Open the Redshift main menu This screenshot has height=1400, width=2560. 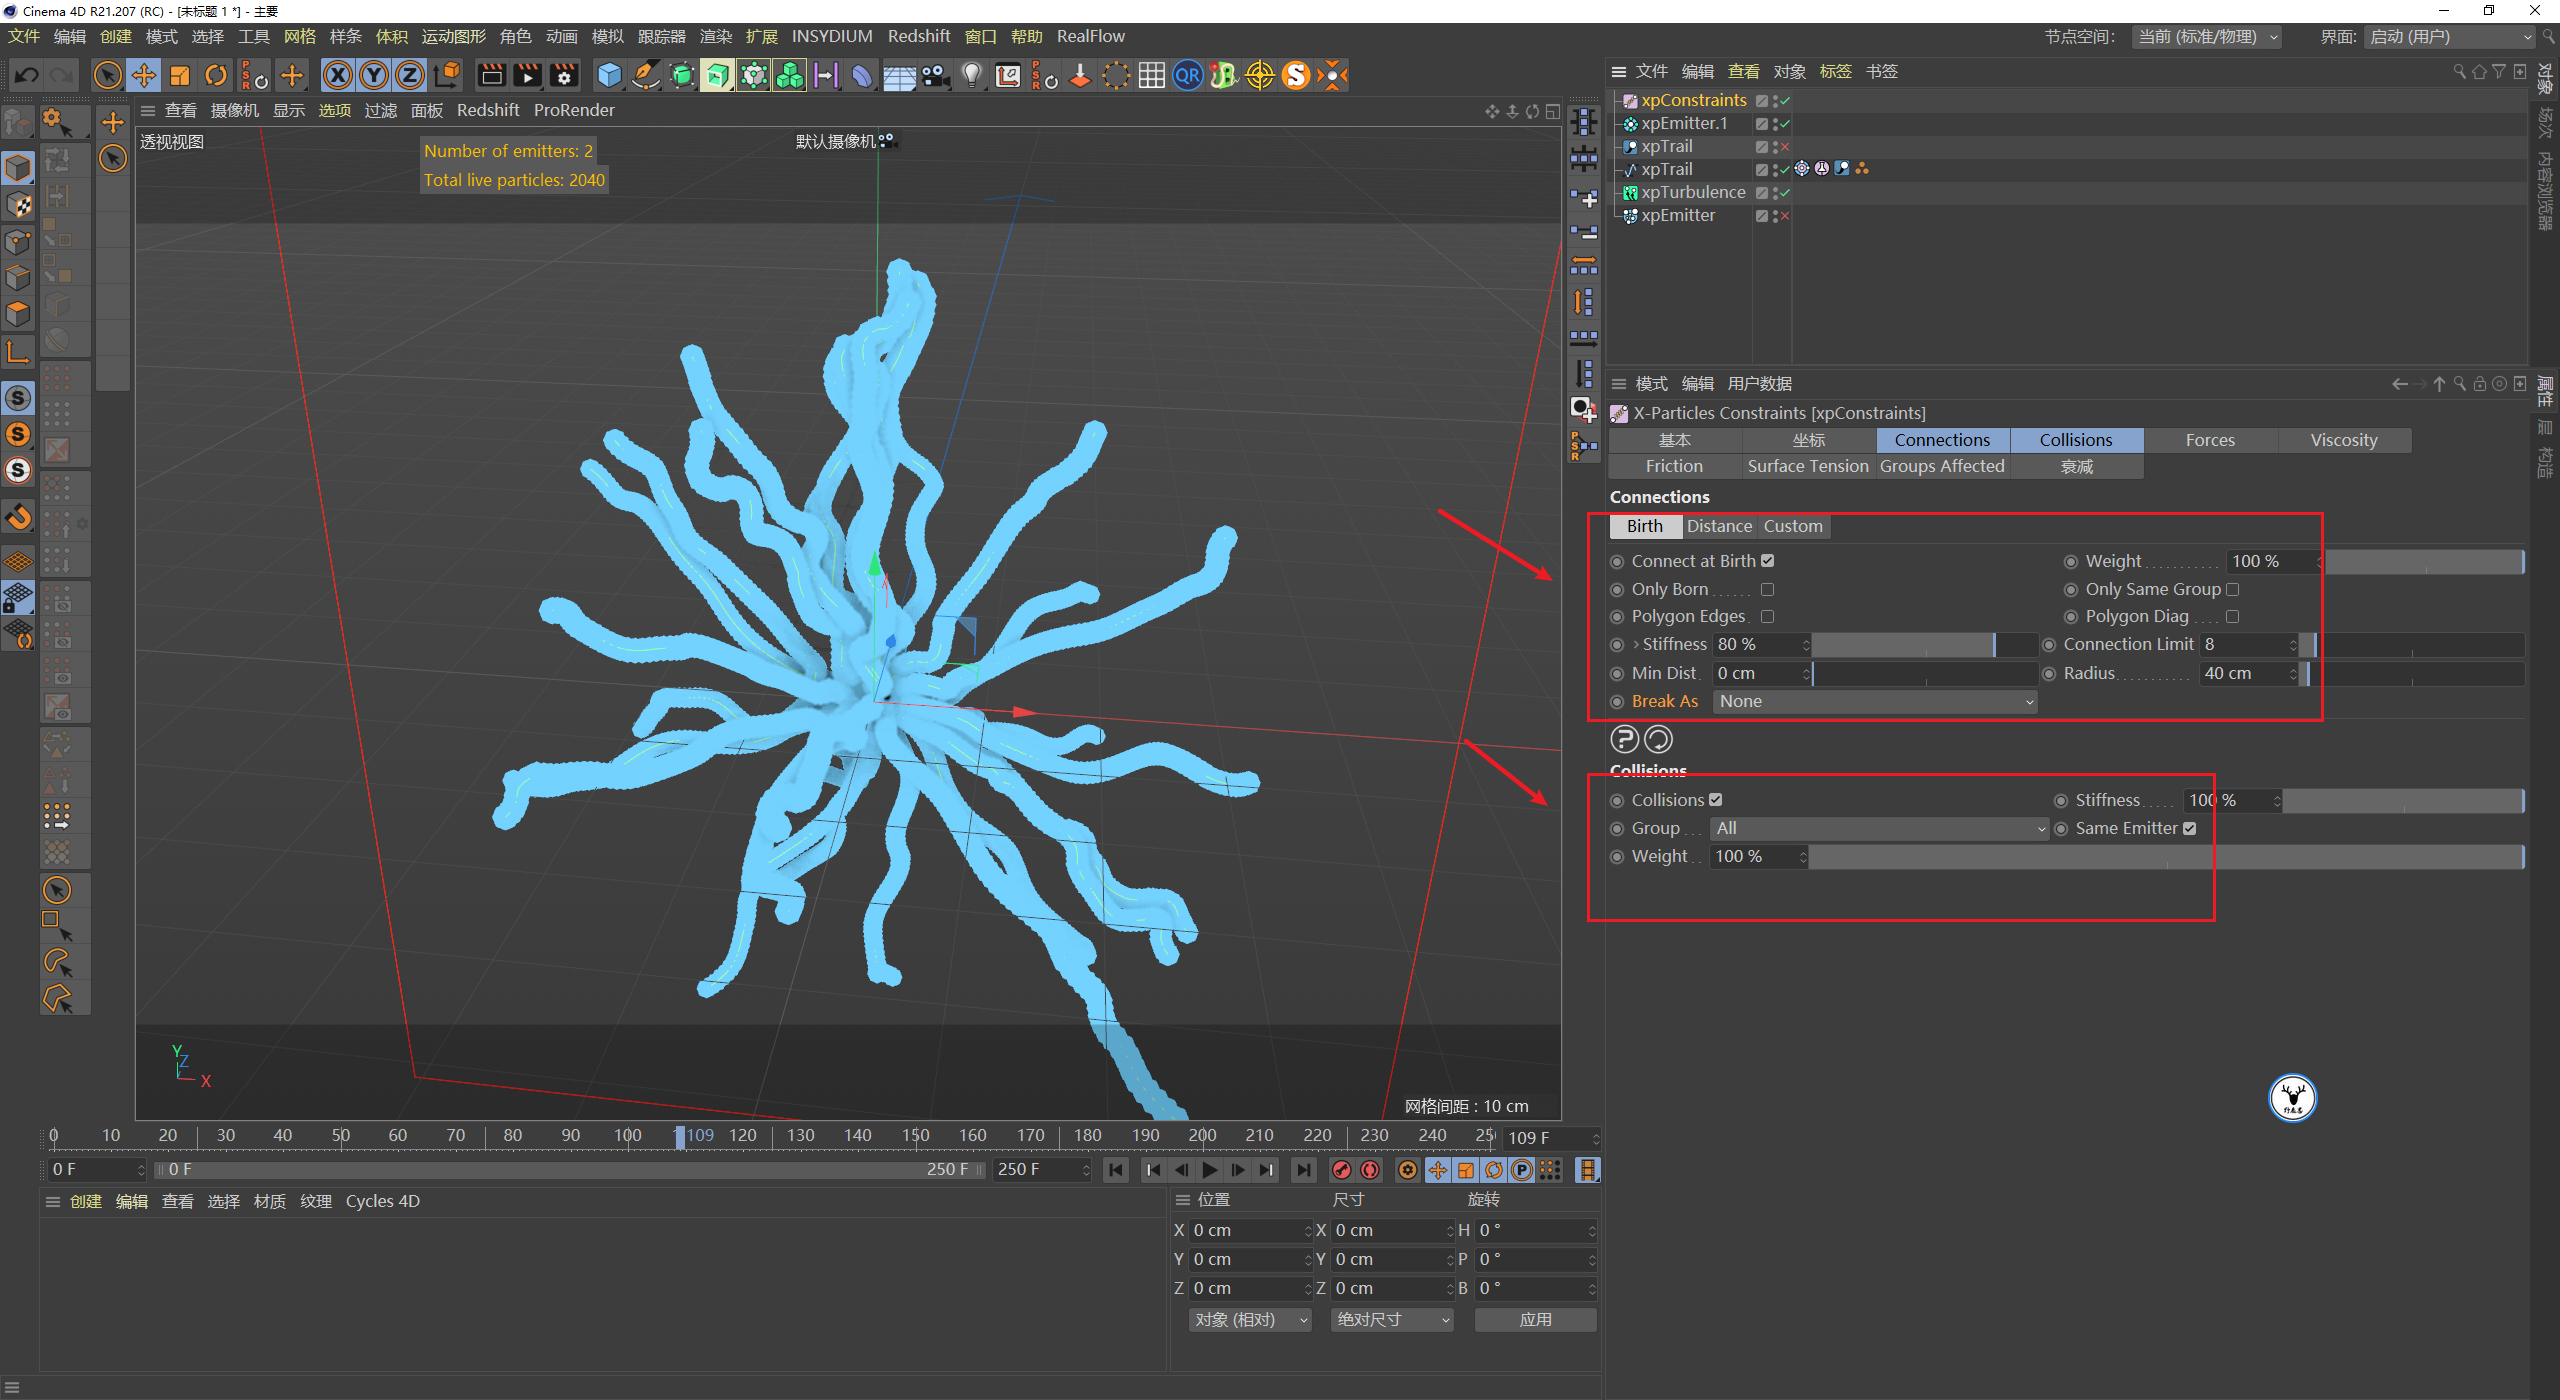click(919, 36)
